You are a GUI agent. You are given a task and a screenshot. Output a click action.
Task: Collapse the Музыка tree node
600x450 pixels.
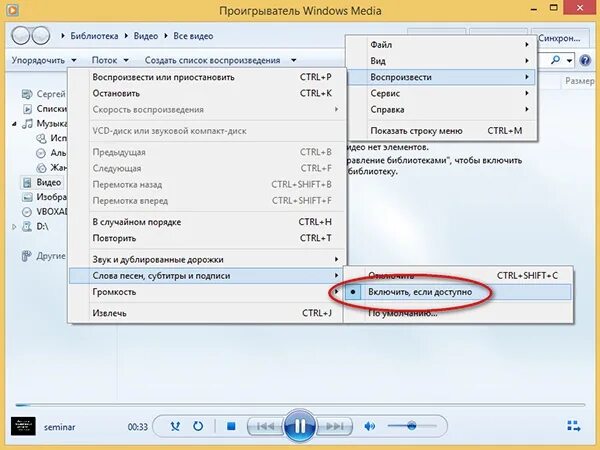pyautogui.click(x=14, y=124)
